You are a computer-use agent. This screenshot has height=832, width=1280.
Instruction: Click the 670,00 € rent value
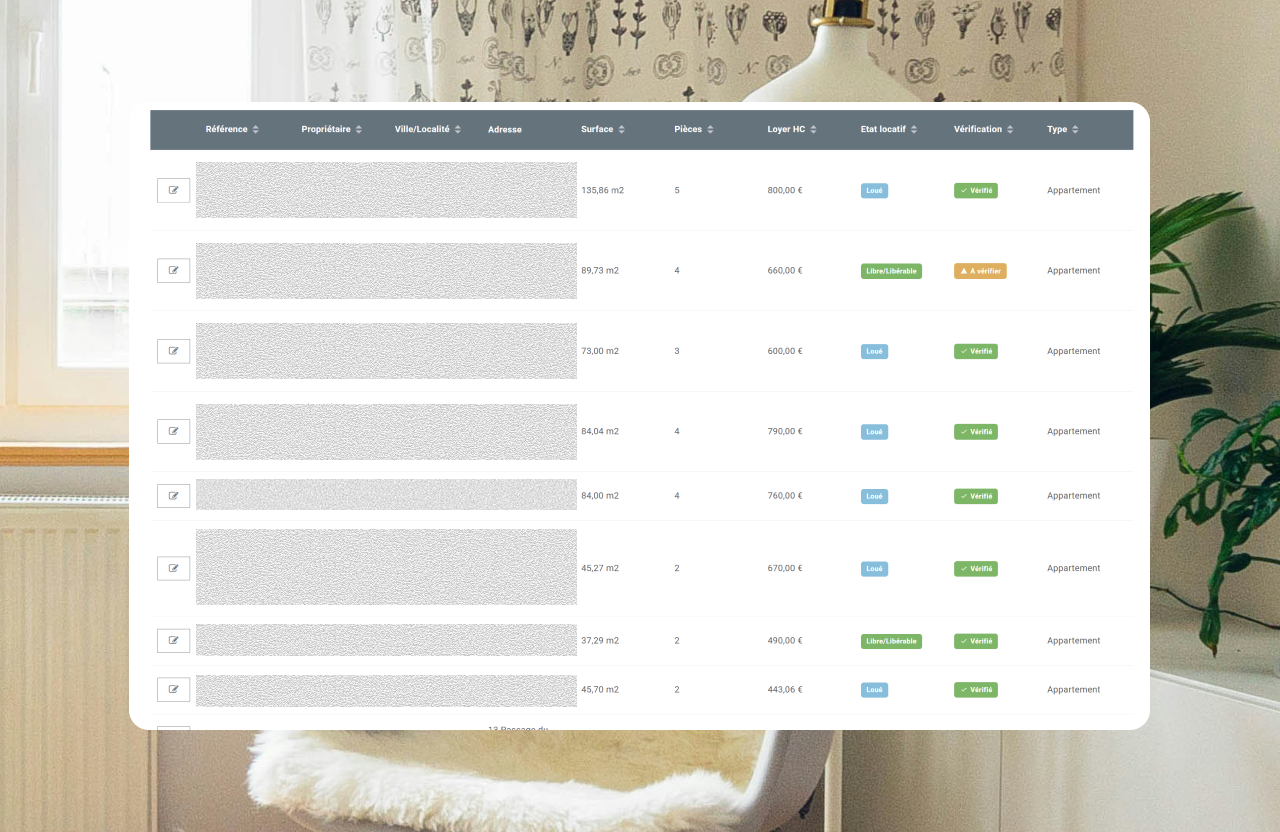coord(785,568)
